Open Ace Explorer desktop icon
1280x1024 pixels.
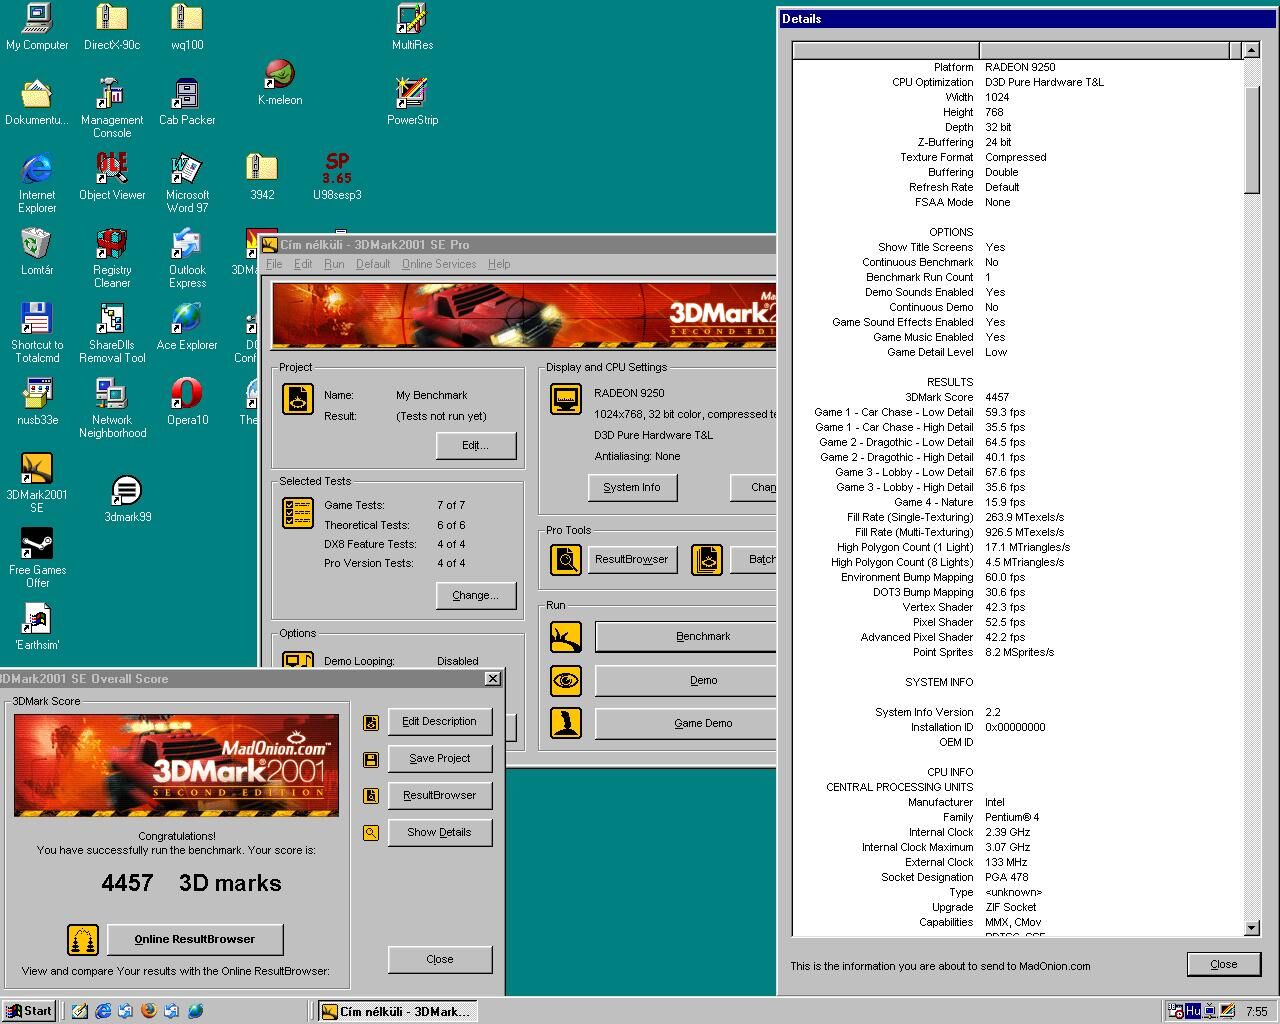pos(187,327)
